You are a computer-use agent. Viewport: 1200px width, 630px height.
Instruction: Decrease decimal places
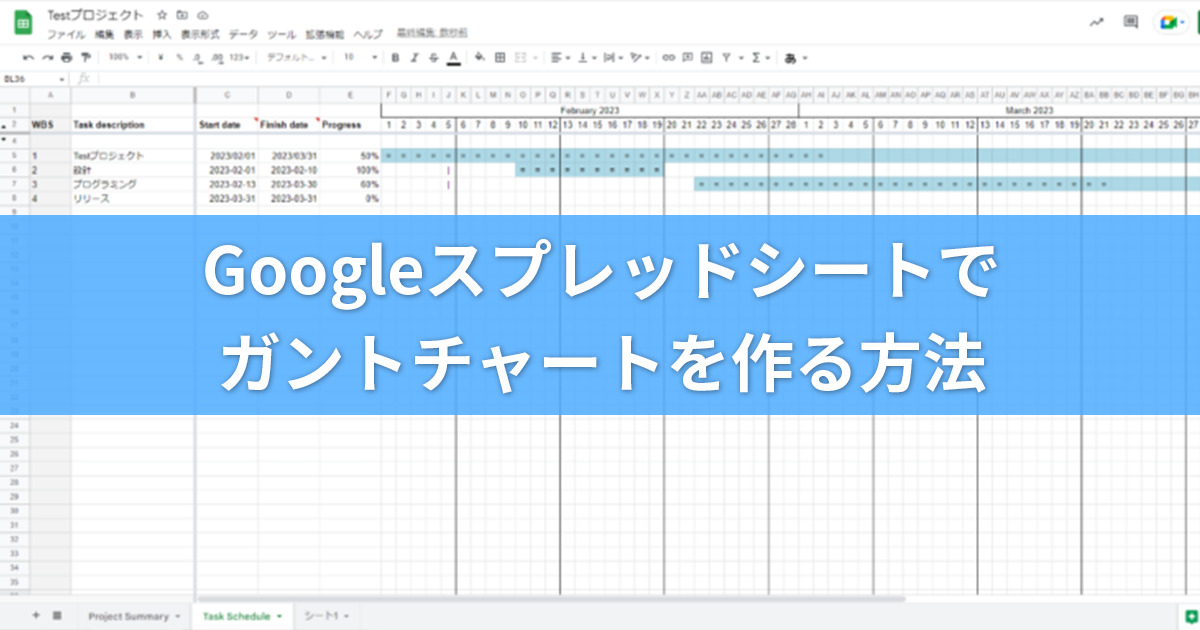(198, 57)
